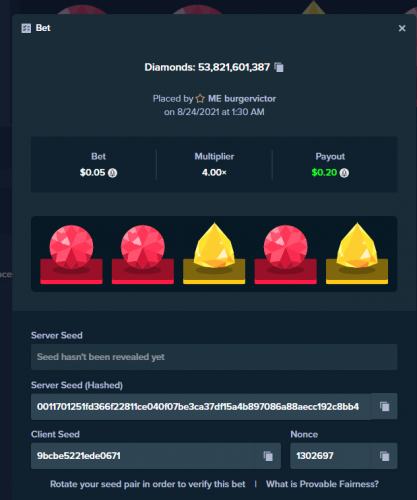
Task: Copy the Diamonds bet ID
Action: 279,67
